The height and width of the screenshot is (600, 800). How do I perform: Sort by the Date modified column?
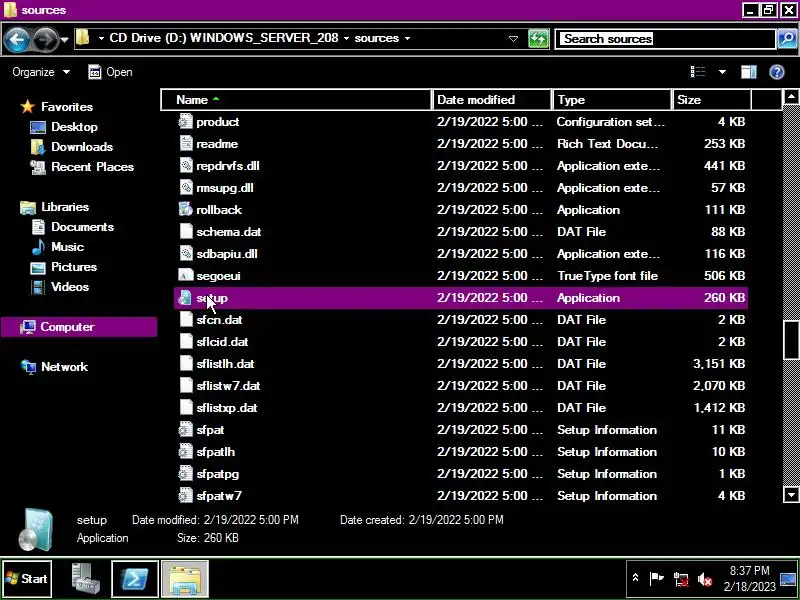click(x=492, y=99)
